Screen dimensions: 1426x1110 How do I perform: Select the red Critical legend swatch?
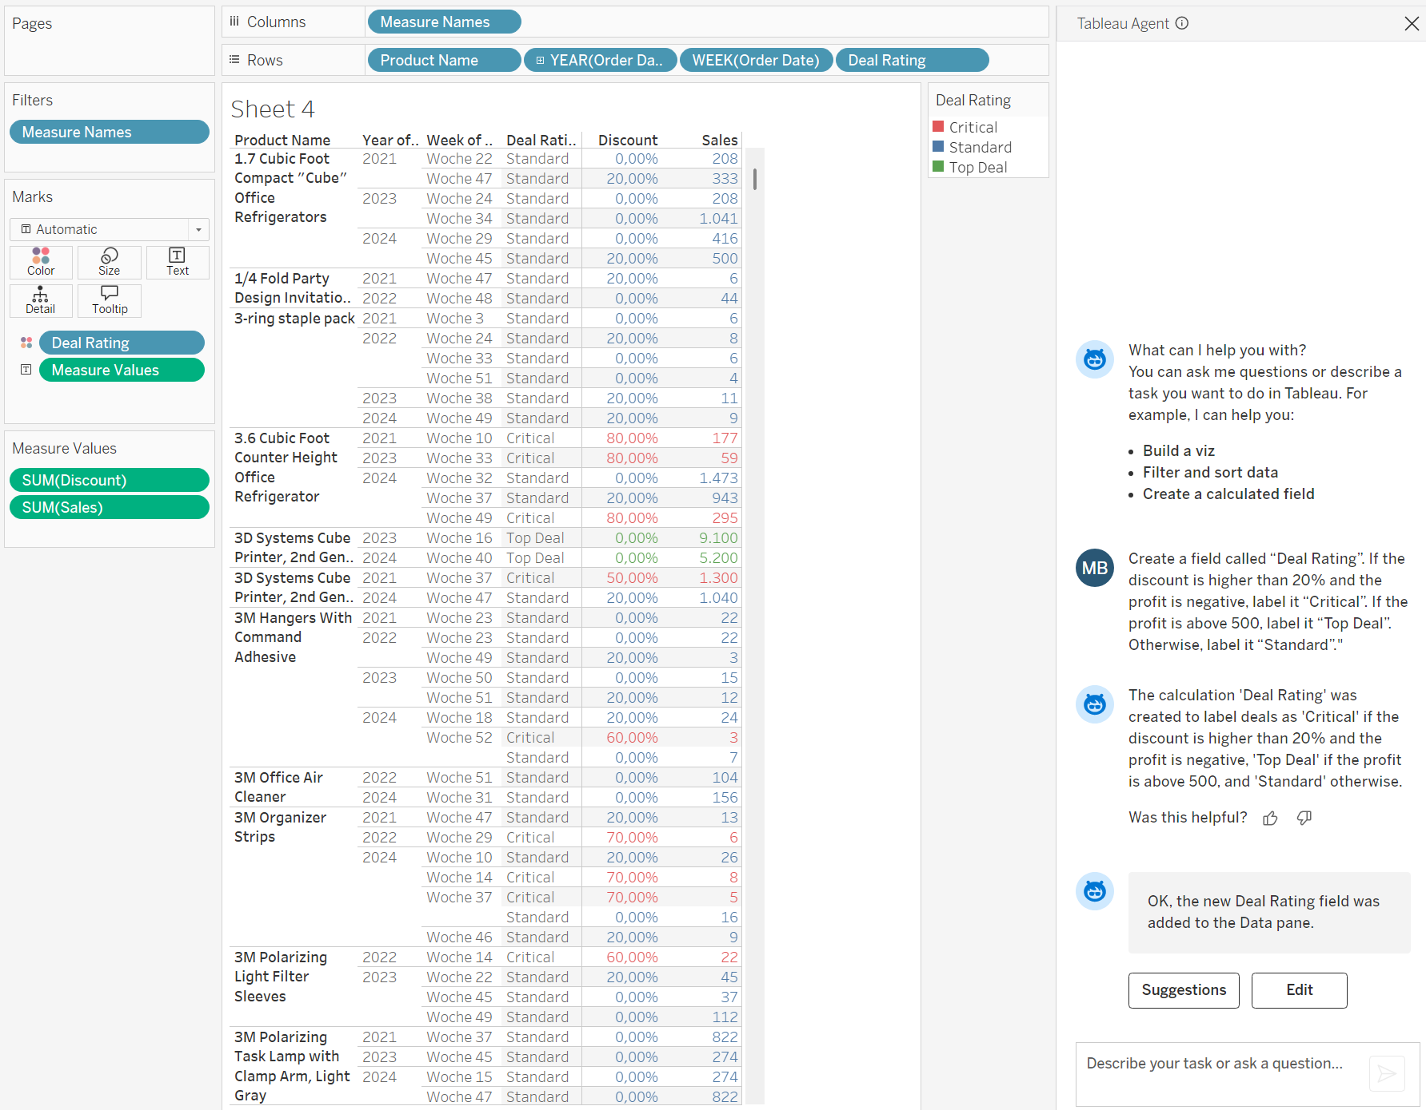[x=939, y=127]
